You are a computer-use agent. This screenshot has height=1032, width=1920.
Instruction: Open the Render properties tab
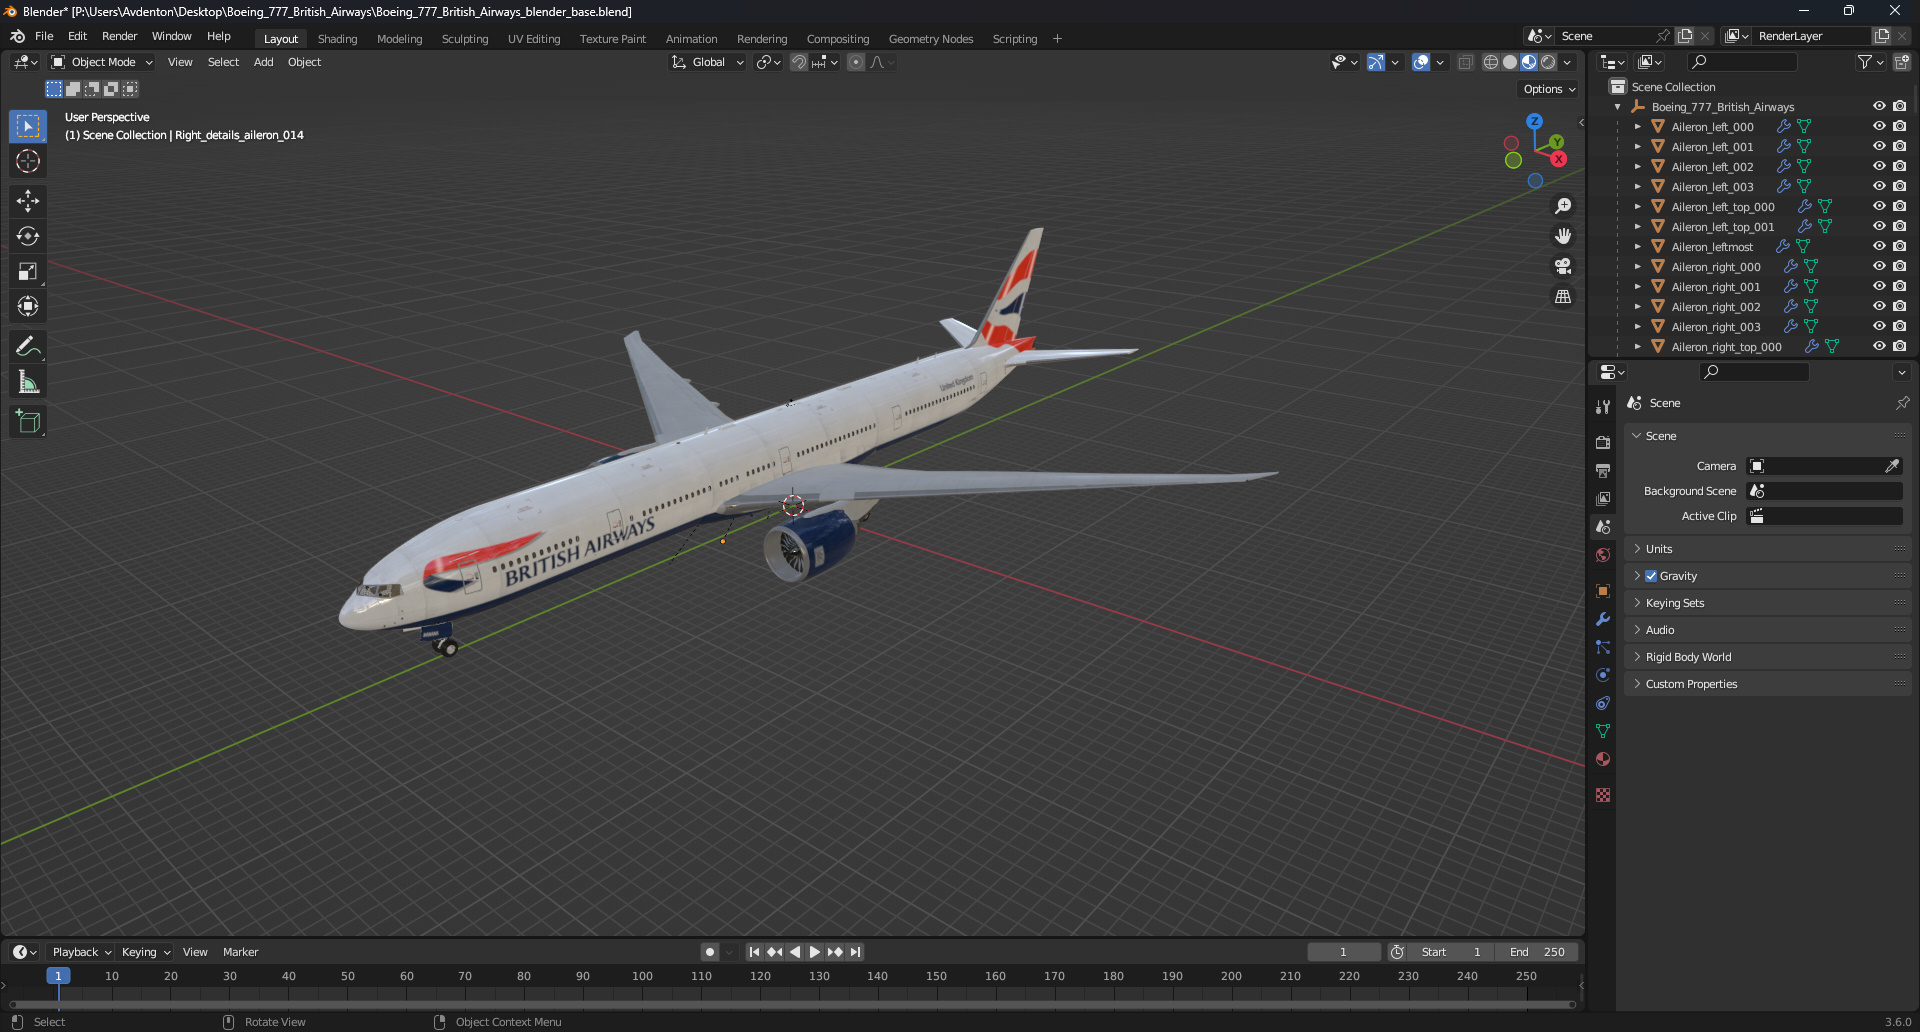tap(1603, 442)
